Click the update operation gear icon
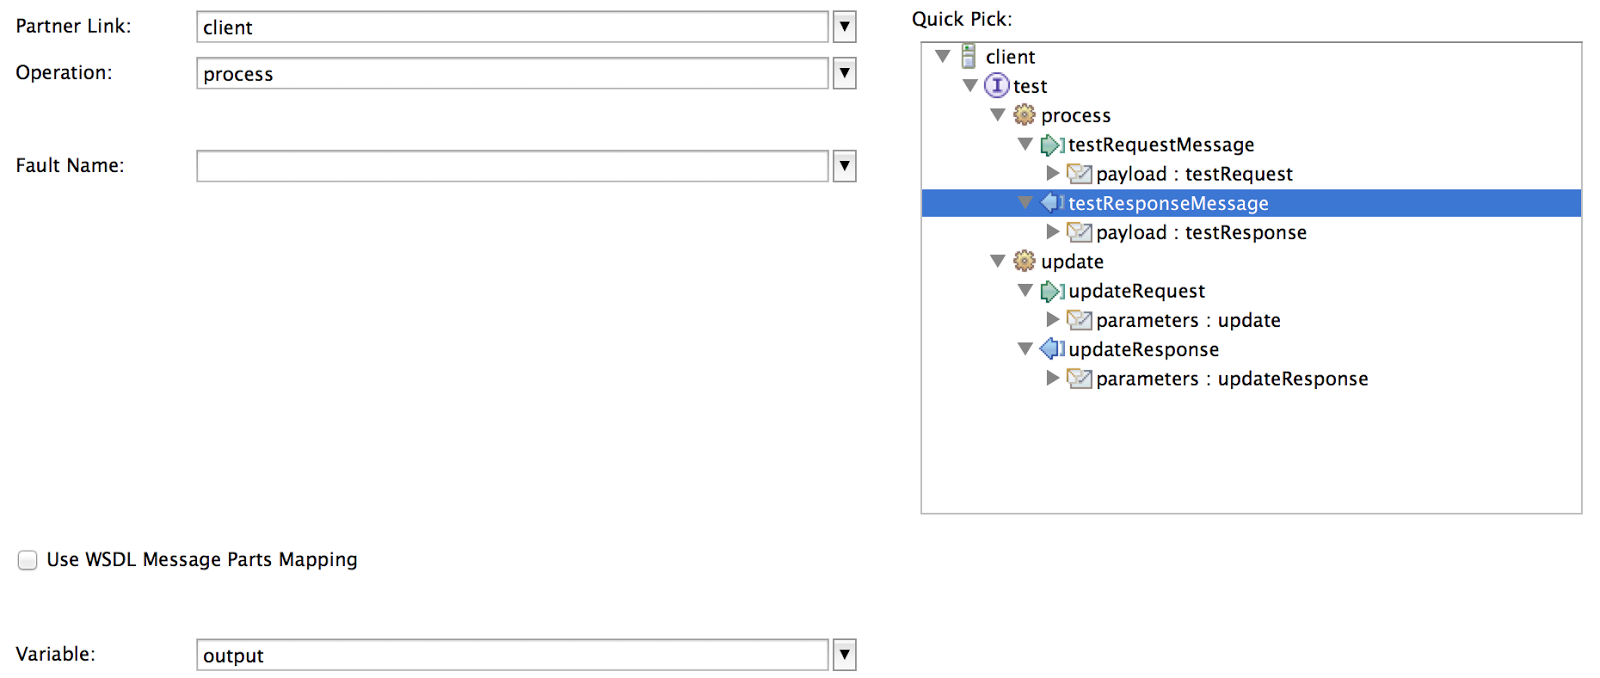 (1024, 261)
